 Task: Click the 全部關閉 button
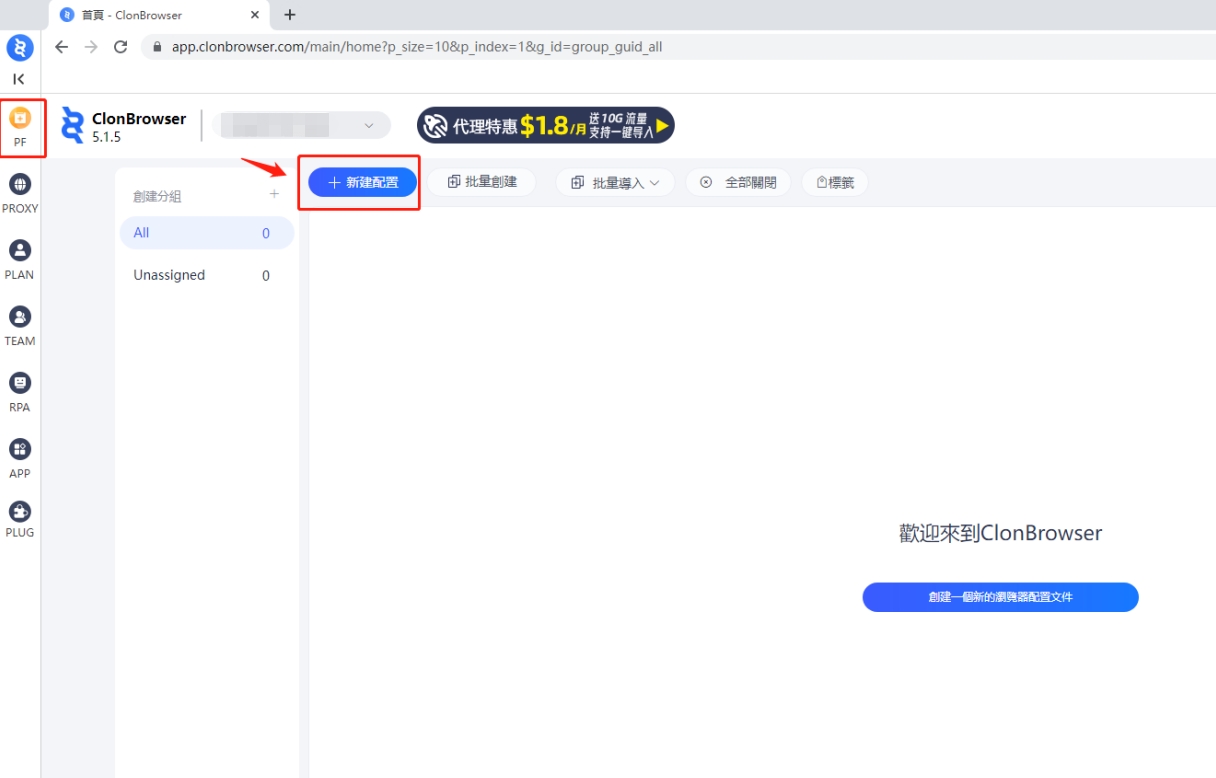[x=738, y=183]
